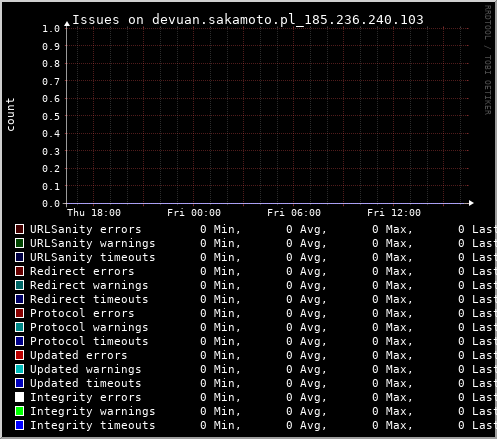Screen dimensions: 497x439
Task: Click the Updated warnings cyan swatch
Action: pos(19,369)
